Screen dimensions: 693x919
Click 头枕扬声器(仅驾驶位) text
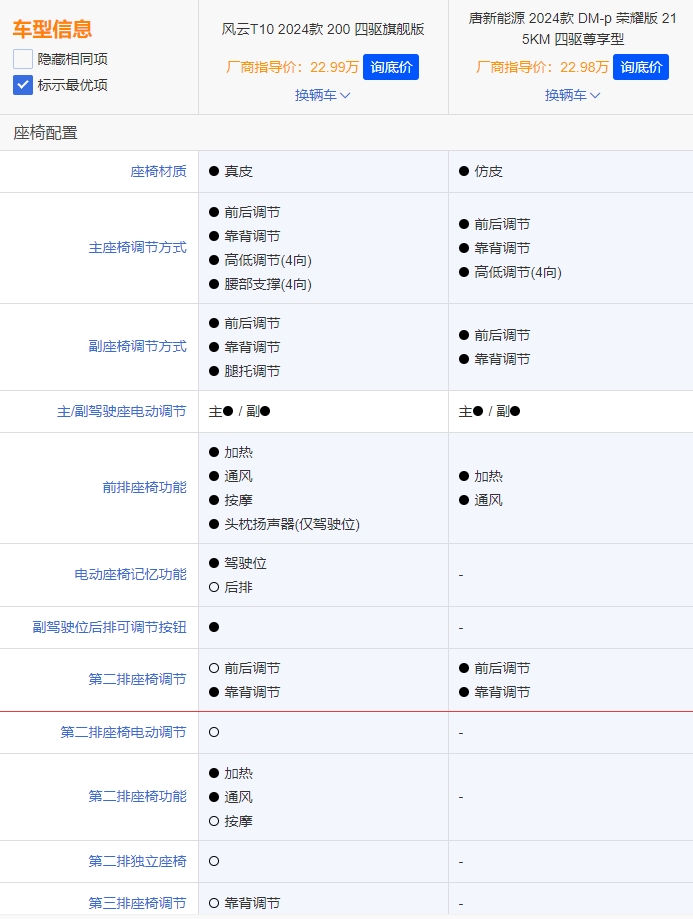tap(292, 524)
